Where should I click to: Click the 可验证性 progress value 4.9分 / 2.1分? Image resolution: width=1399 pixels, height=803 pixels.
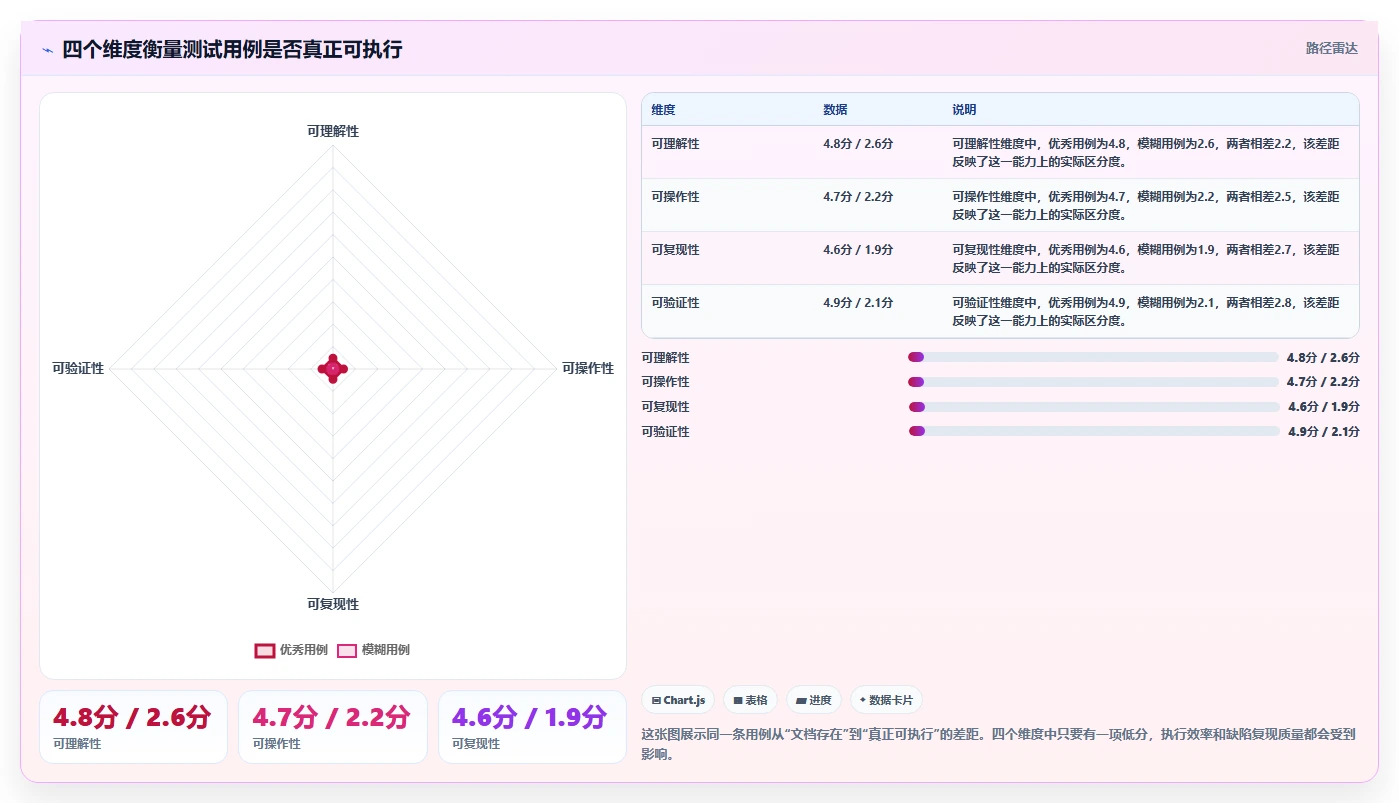click(x=1324, y=432)
